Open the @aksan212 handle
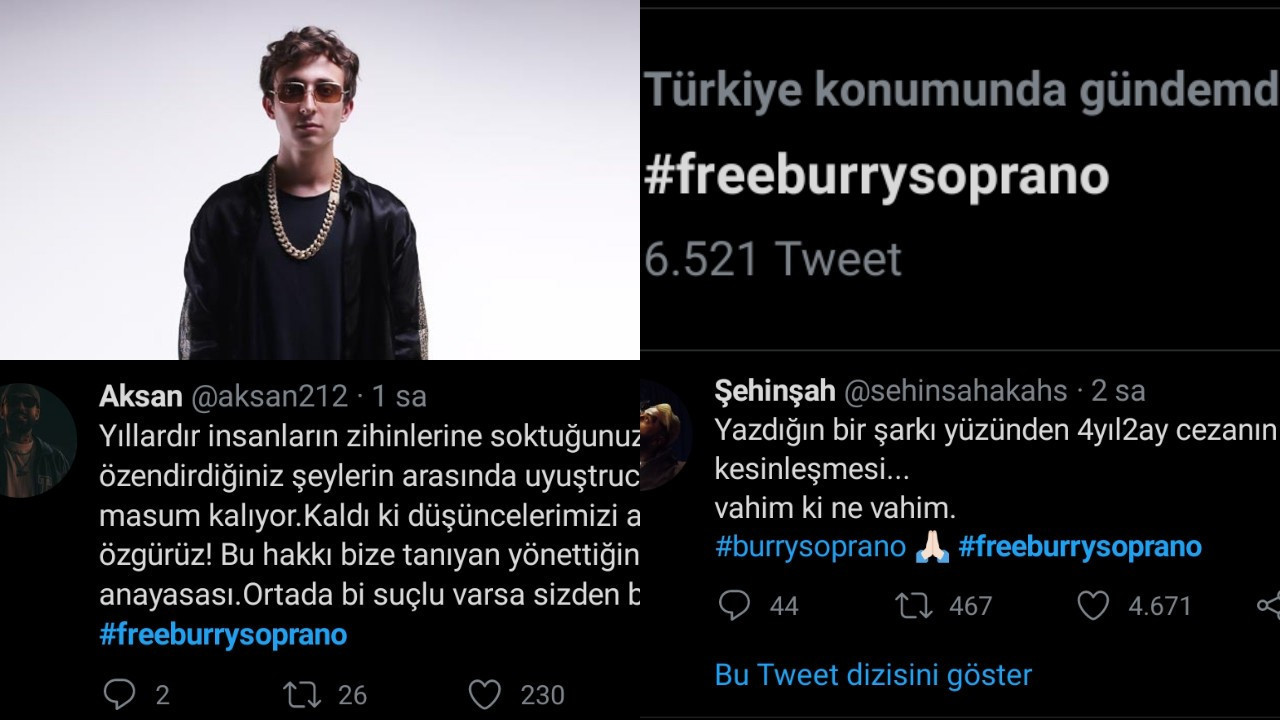 [x=269, y=396]
